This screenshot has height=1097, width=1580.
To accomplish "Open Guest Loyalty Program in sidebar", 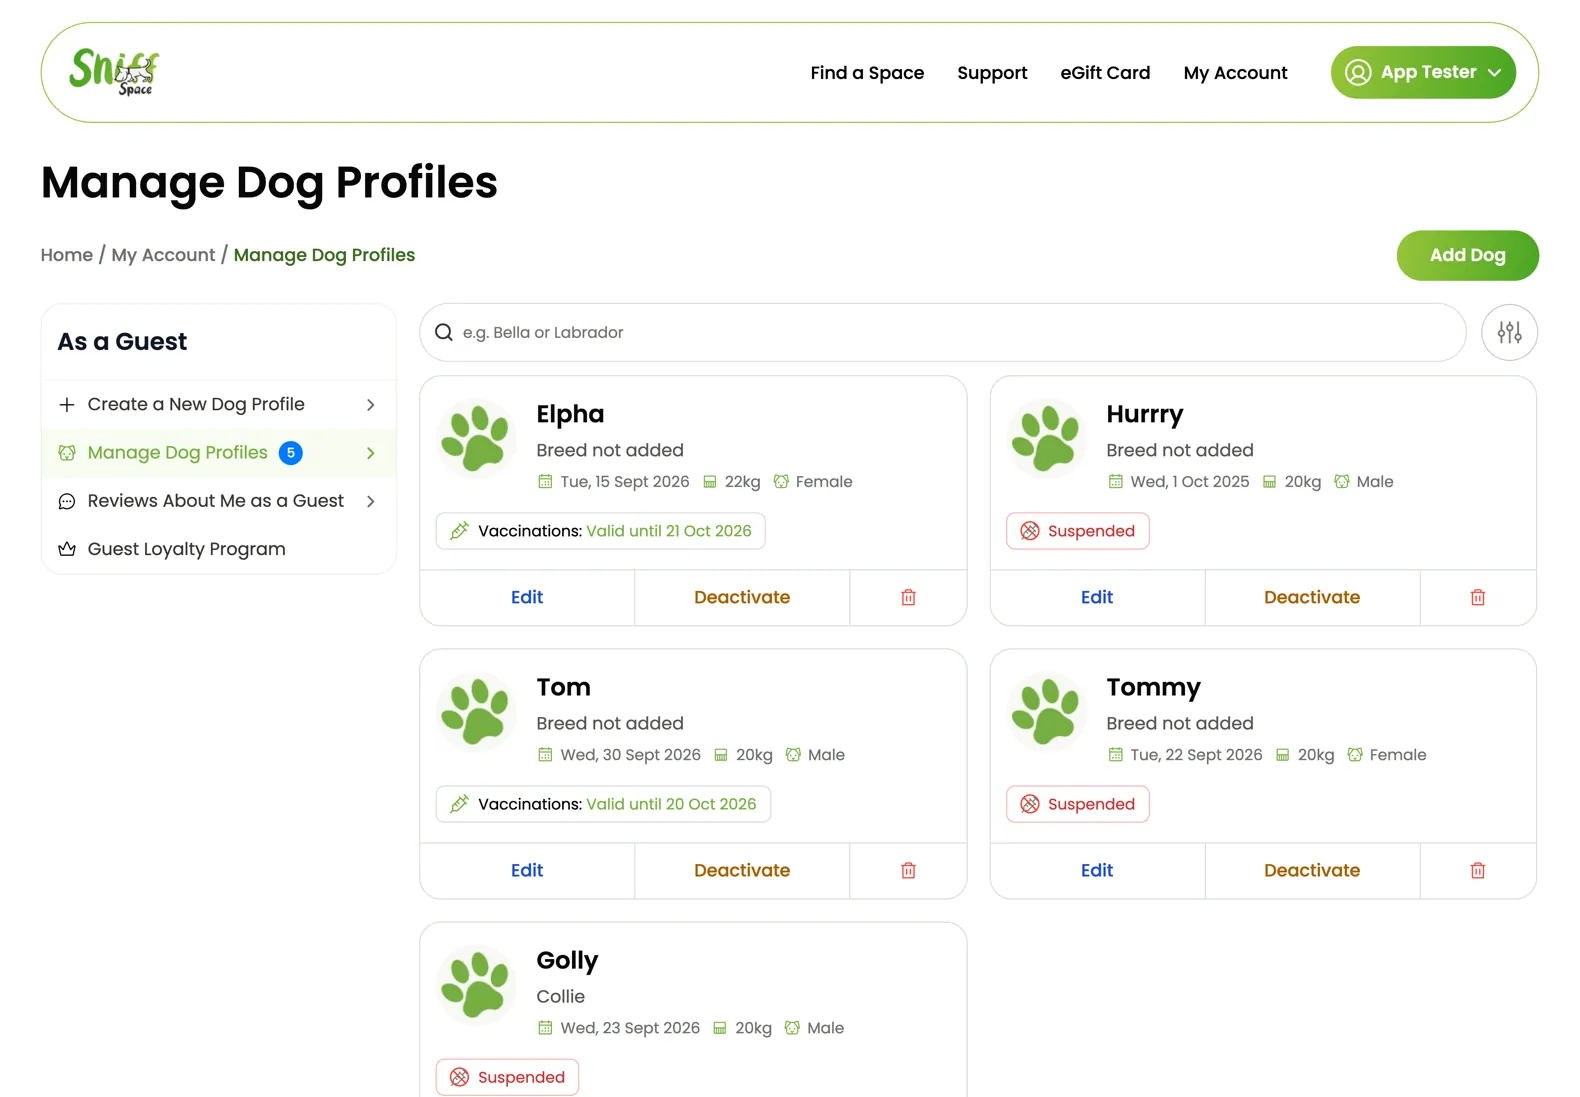I will 219,549.
